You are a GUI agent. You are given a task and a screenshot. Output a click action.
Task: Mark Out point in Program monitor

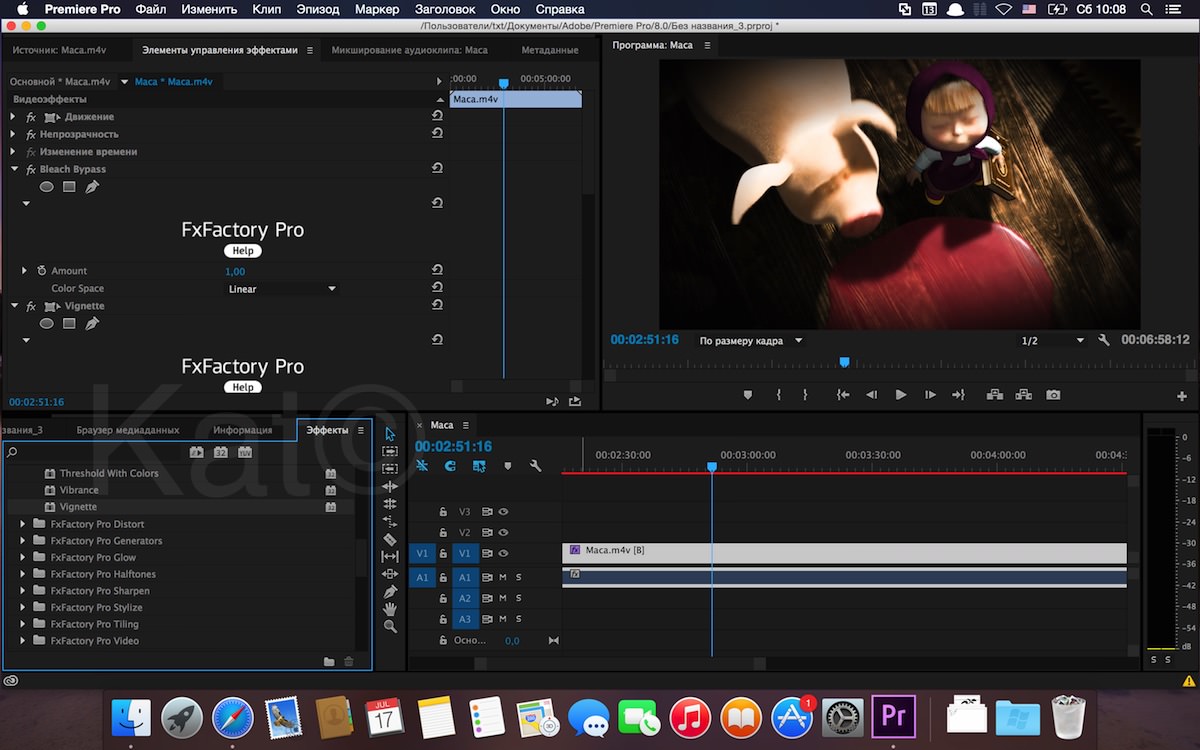pyautogui.click(x=805, y=395)
